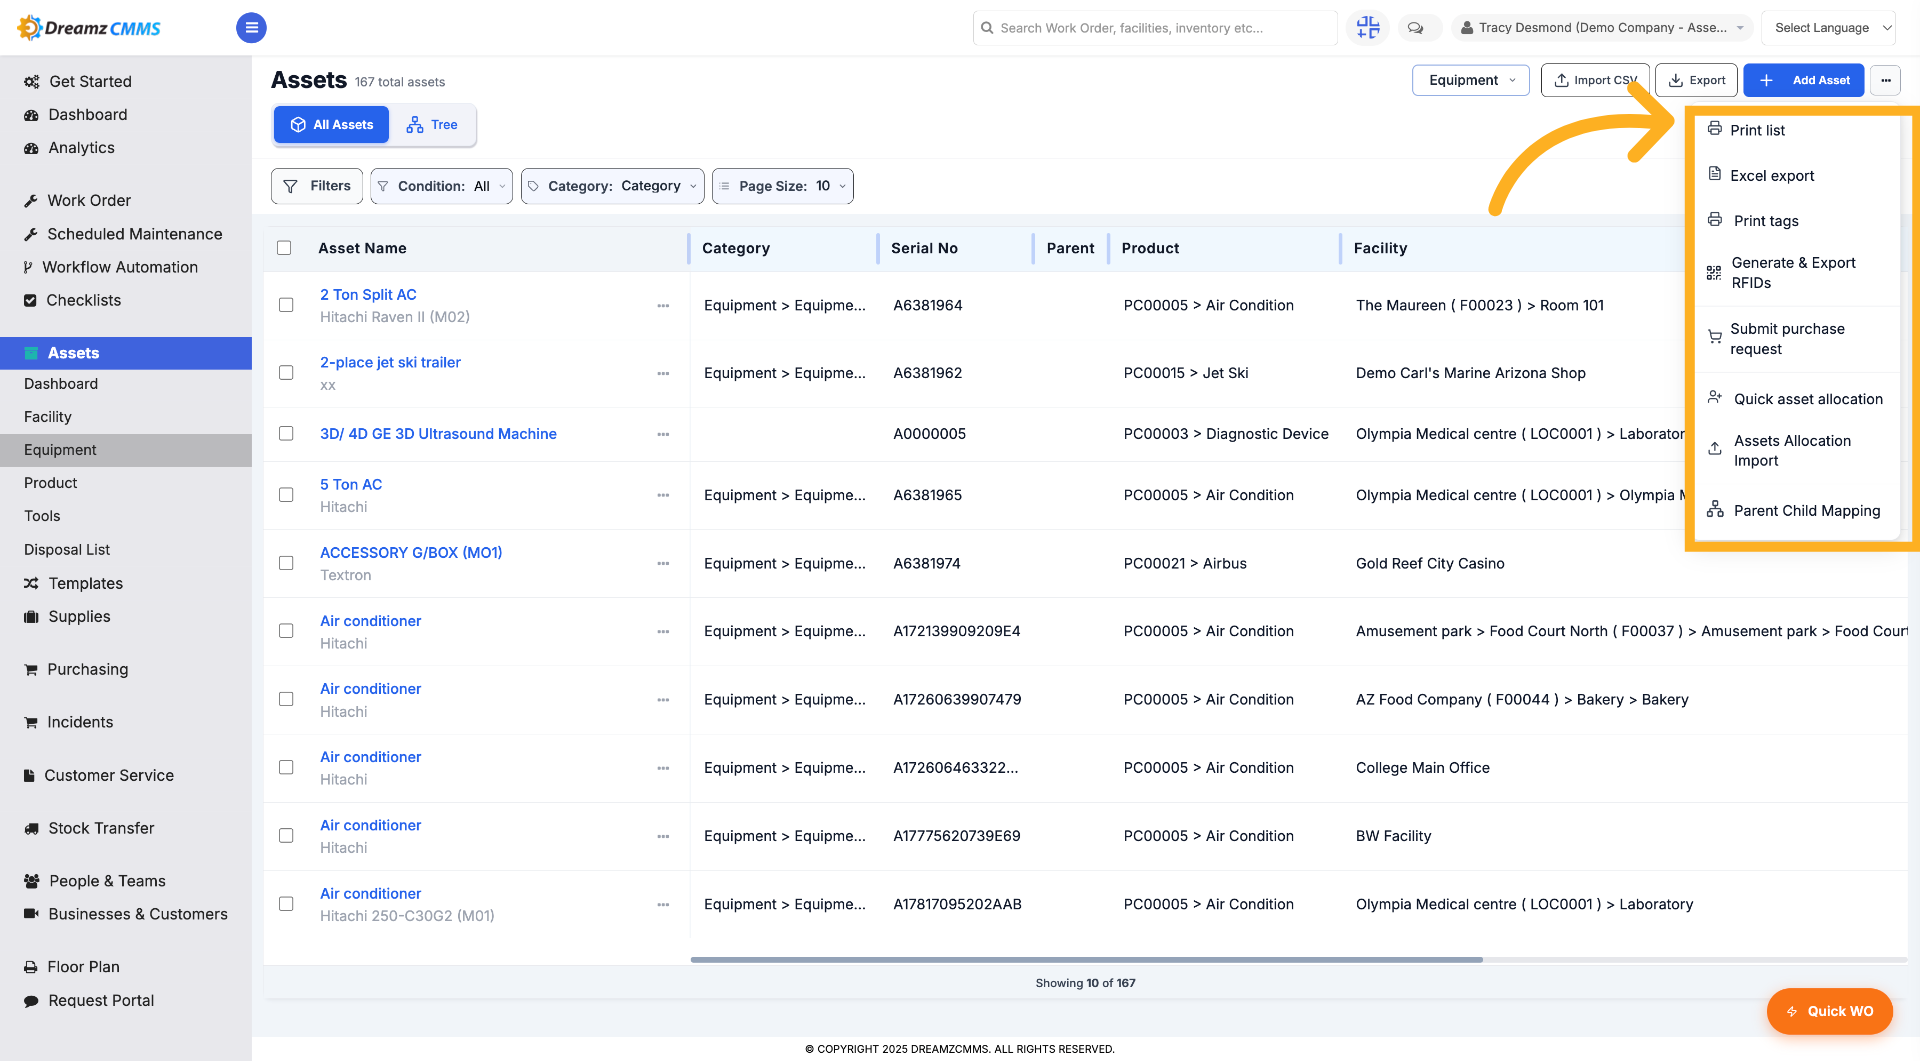This screenshot has width=1920, height=1061.
Task: Select Quick asset allocation
Action: 1798,399
